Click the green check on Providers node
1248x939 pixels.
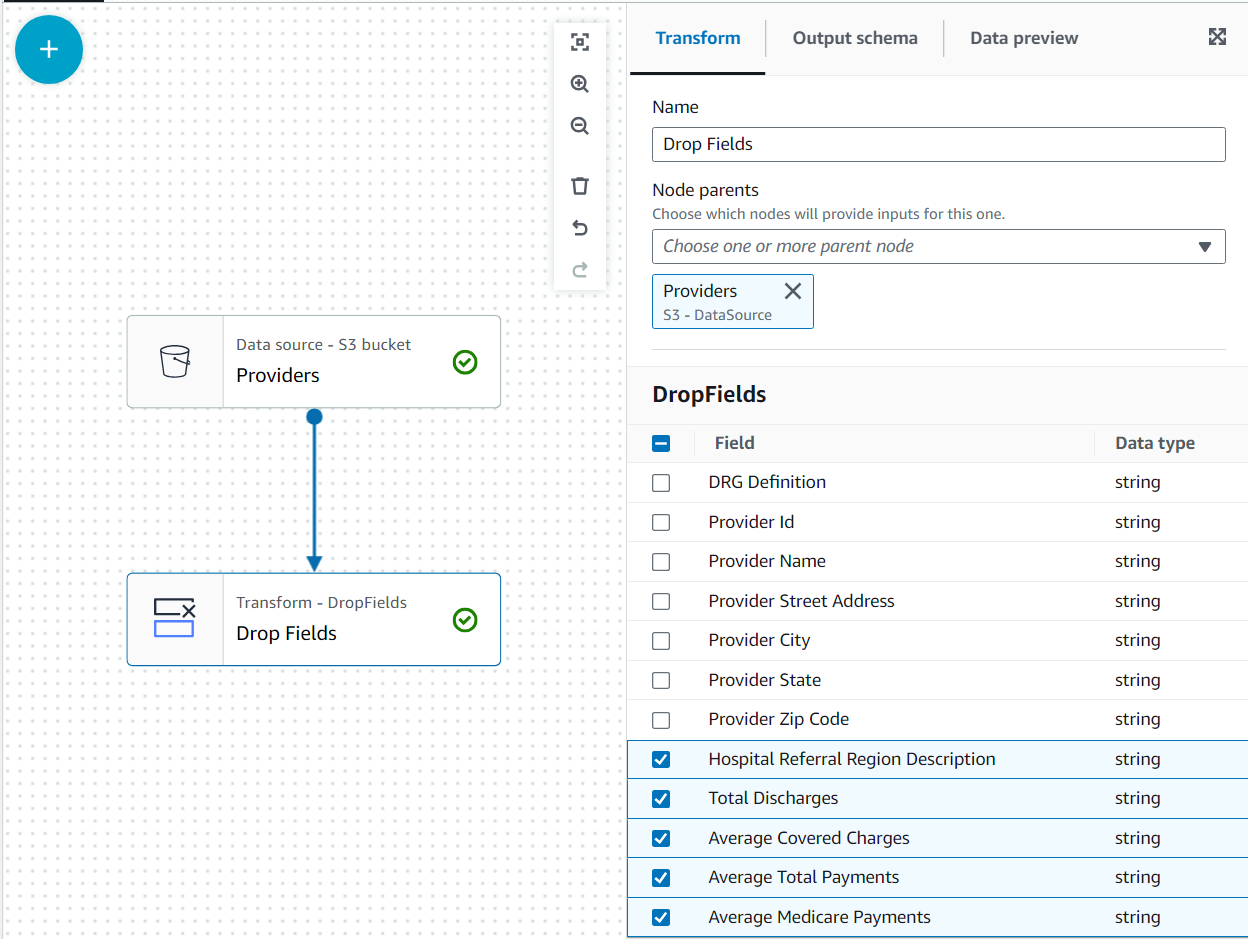tap(465, 362)
